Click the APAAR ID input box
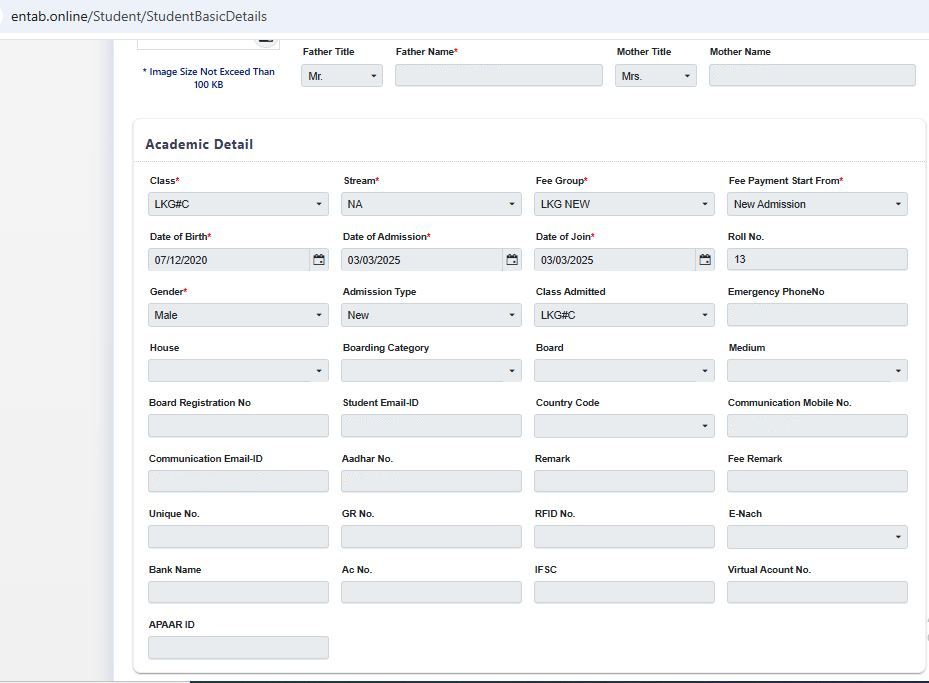The image size is (929, 683). coord(238,648)
